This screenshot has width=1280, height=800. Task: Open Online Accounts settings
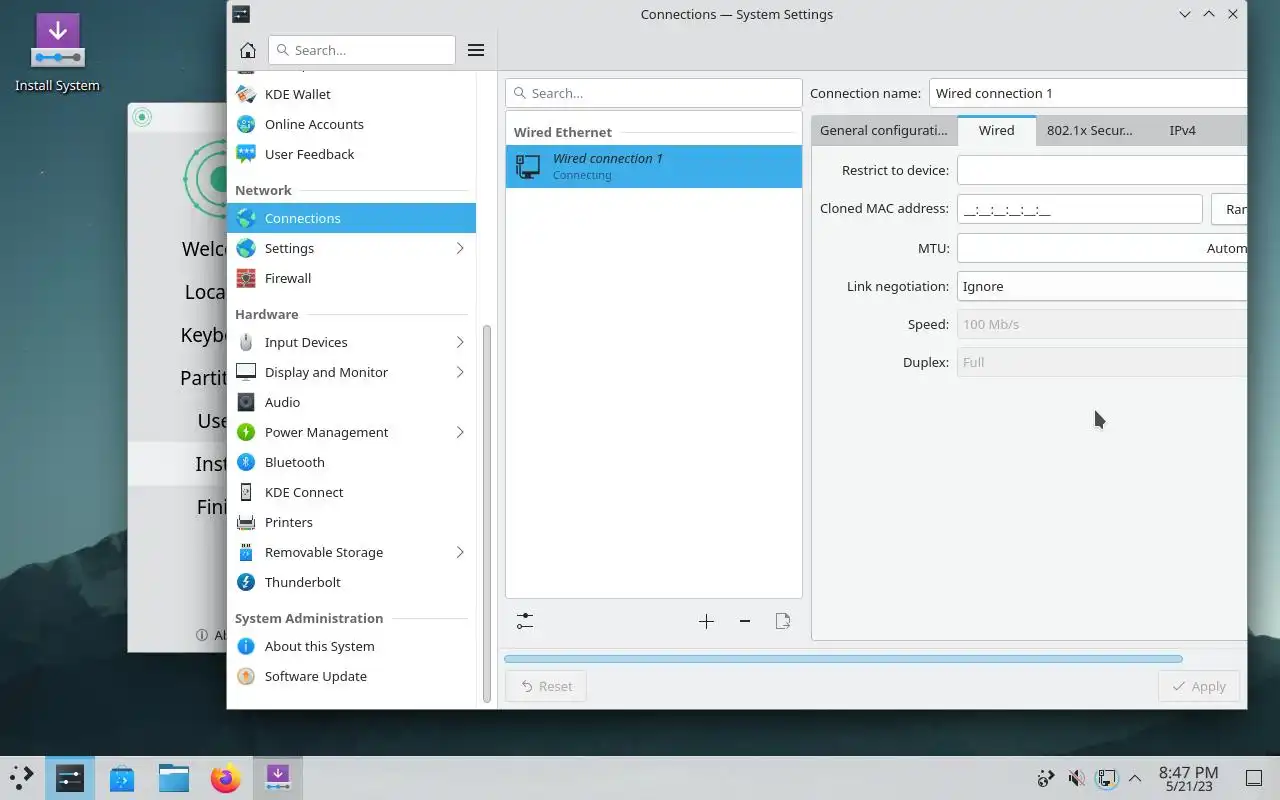click(351, 124)
